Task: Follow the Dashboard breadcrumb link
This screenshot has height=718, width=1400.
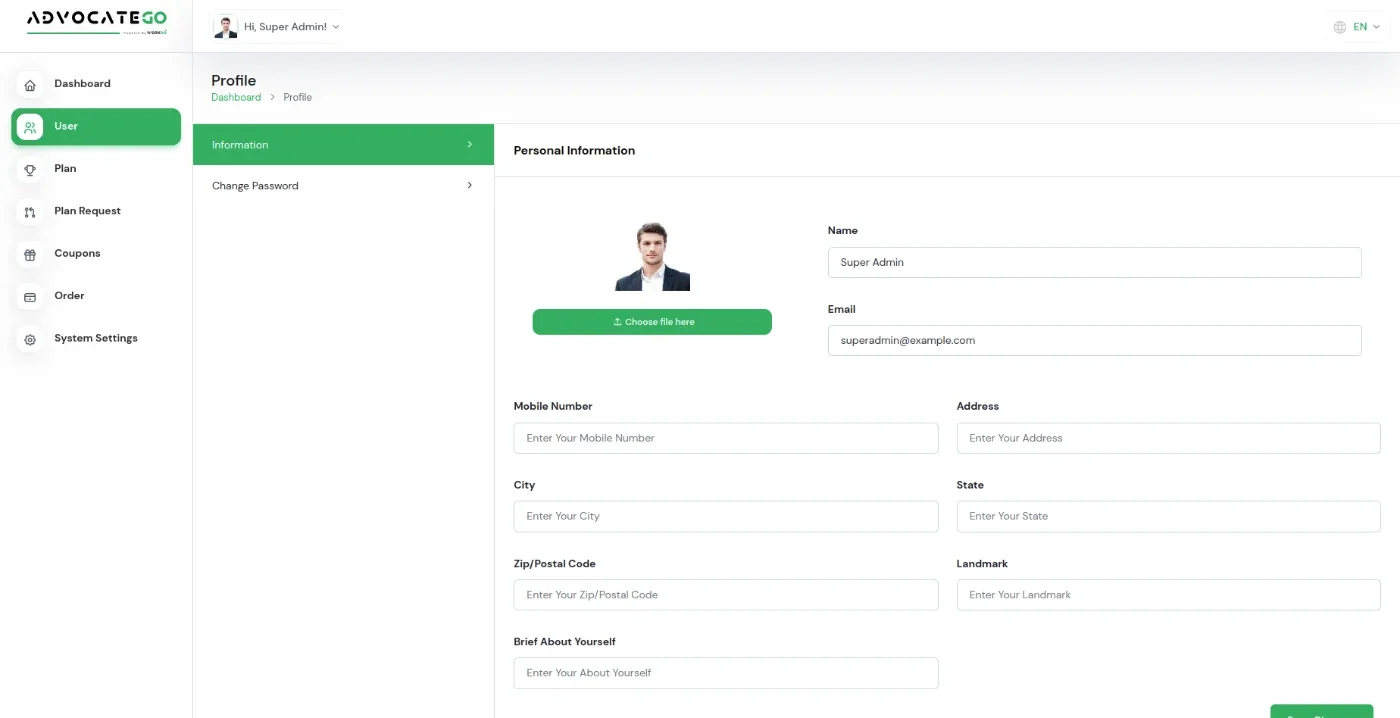Action: (236, 98)
